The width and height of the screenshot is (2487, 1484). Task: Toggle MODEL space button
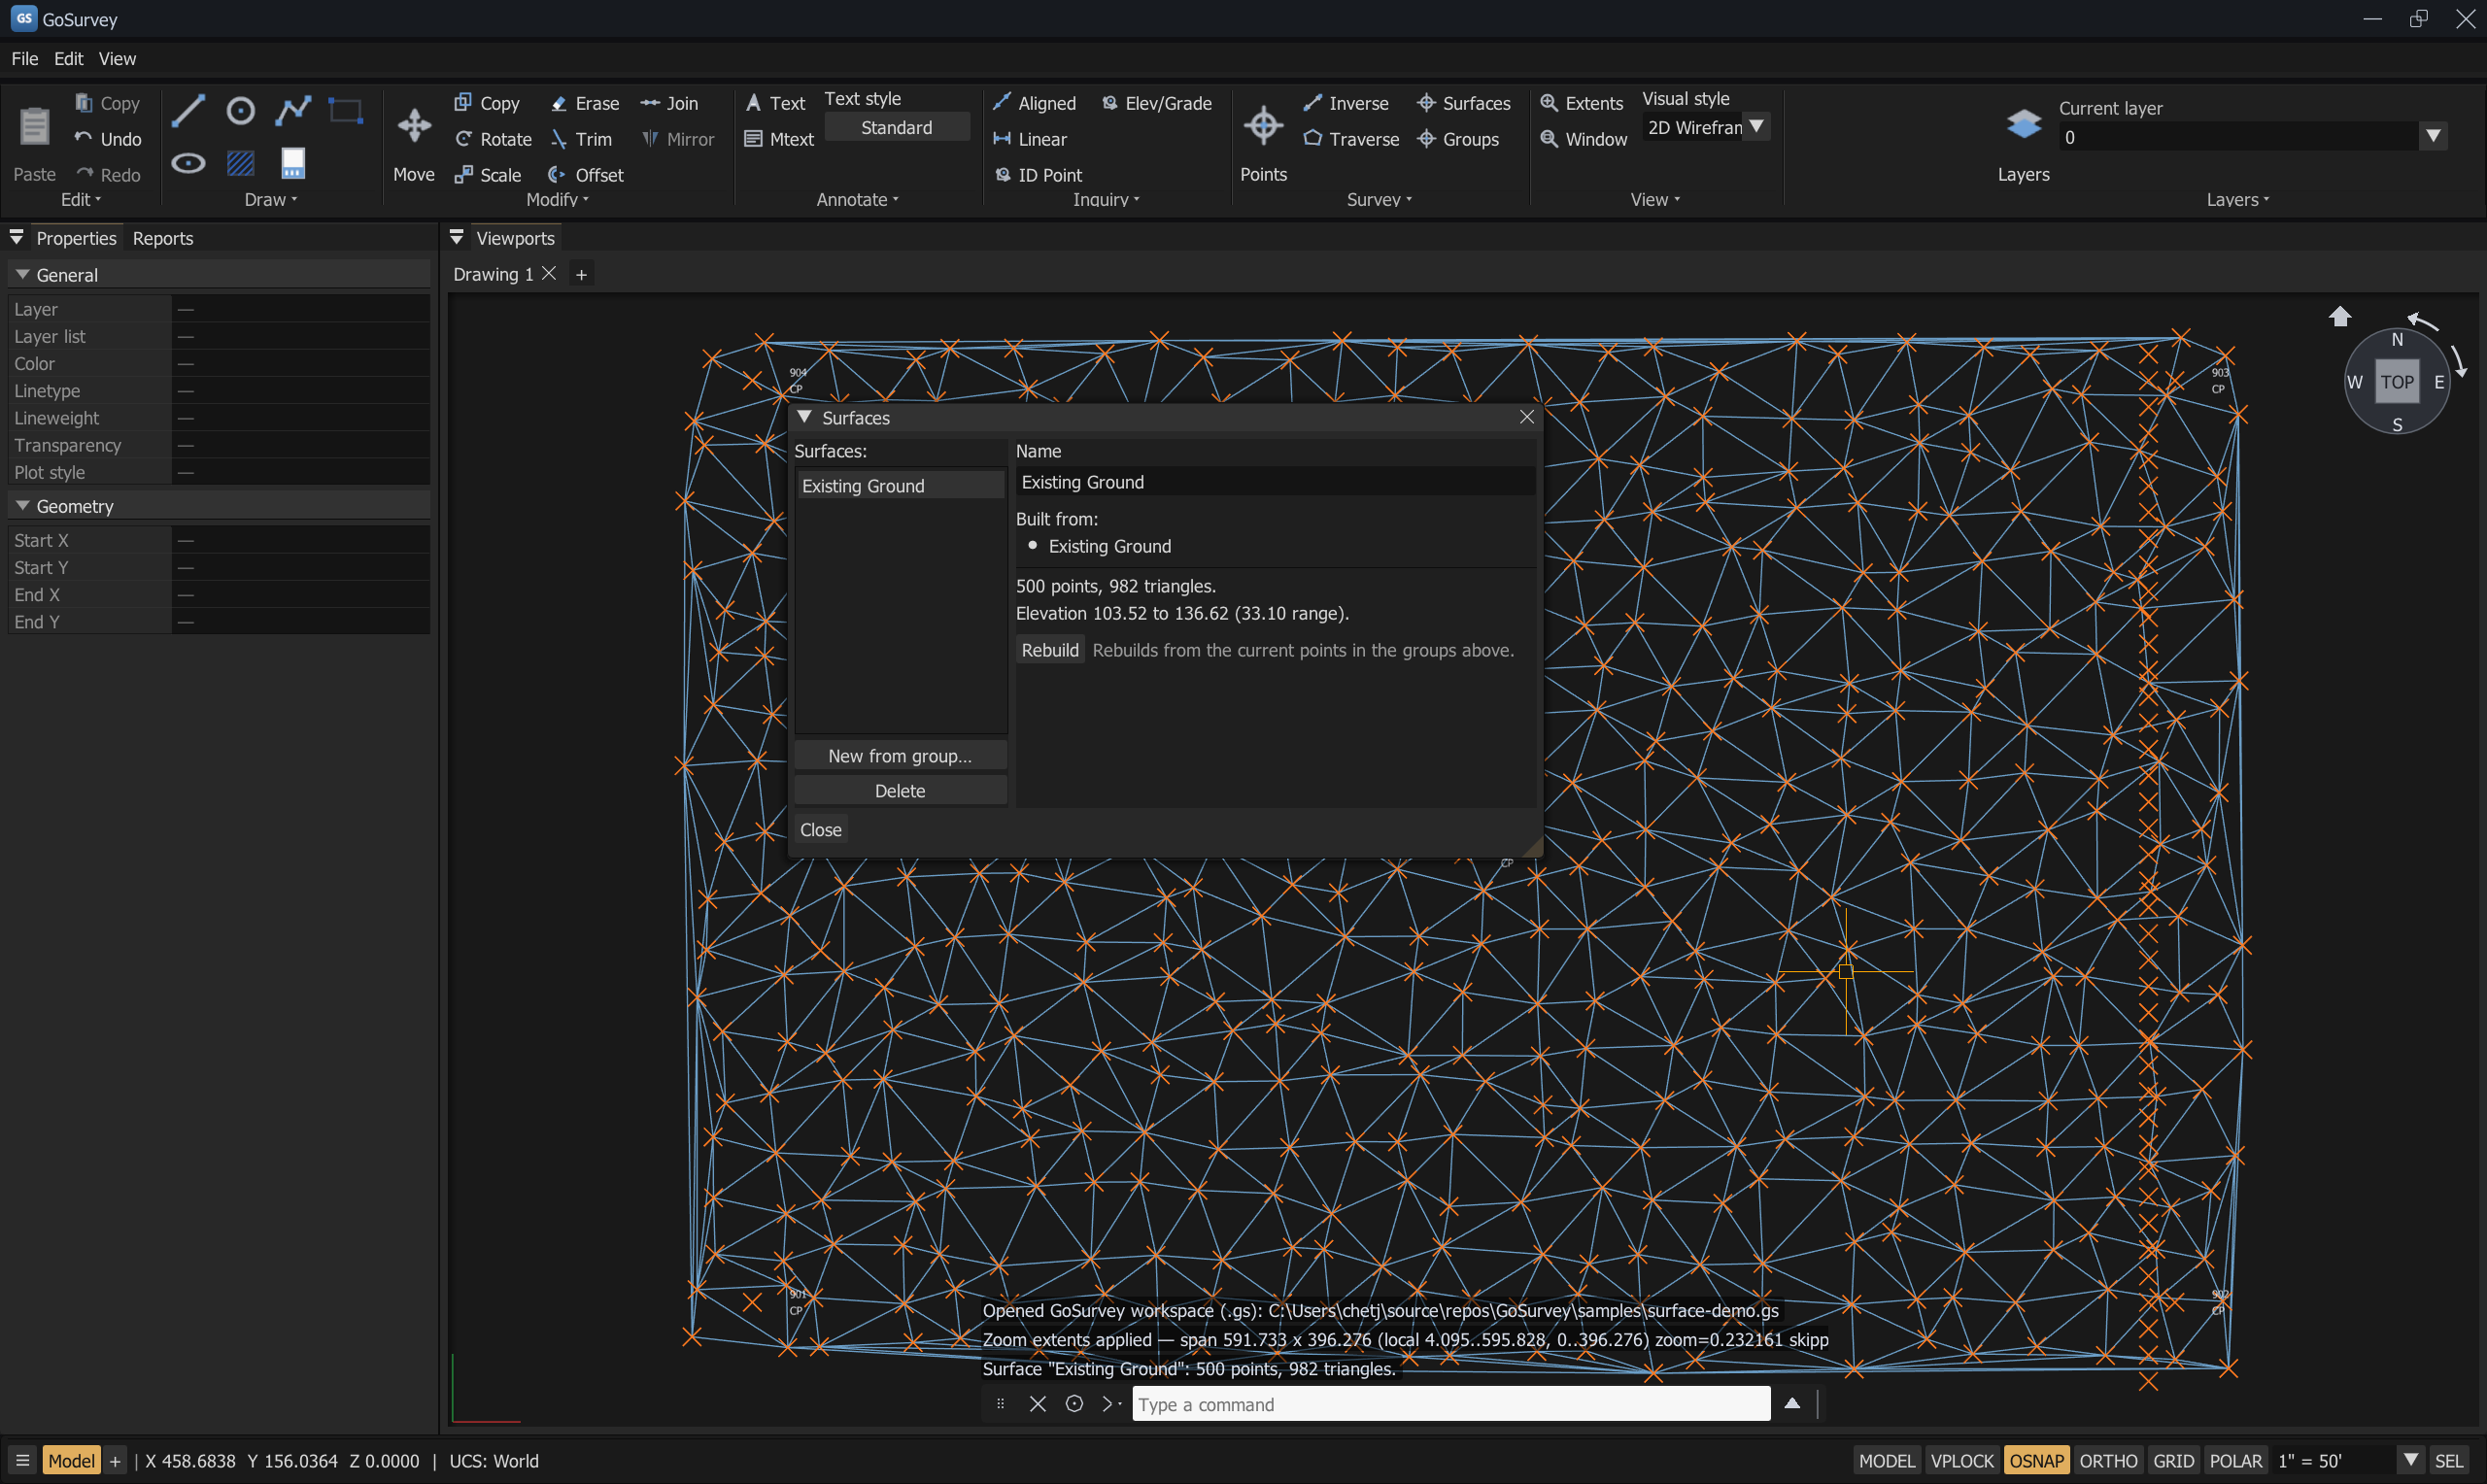point(1887,1460)
